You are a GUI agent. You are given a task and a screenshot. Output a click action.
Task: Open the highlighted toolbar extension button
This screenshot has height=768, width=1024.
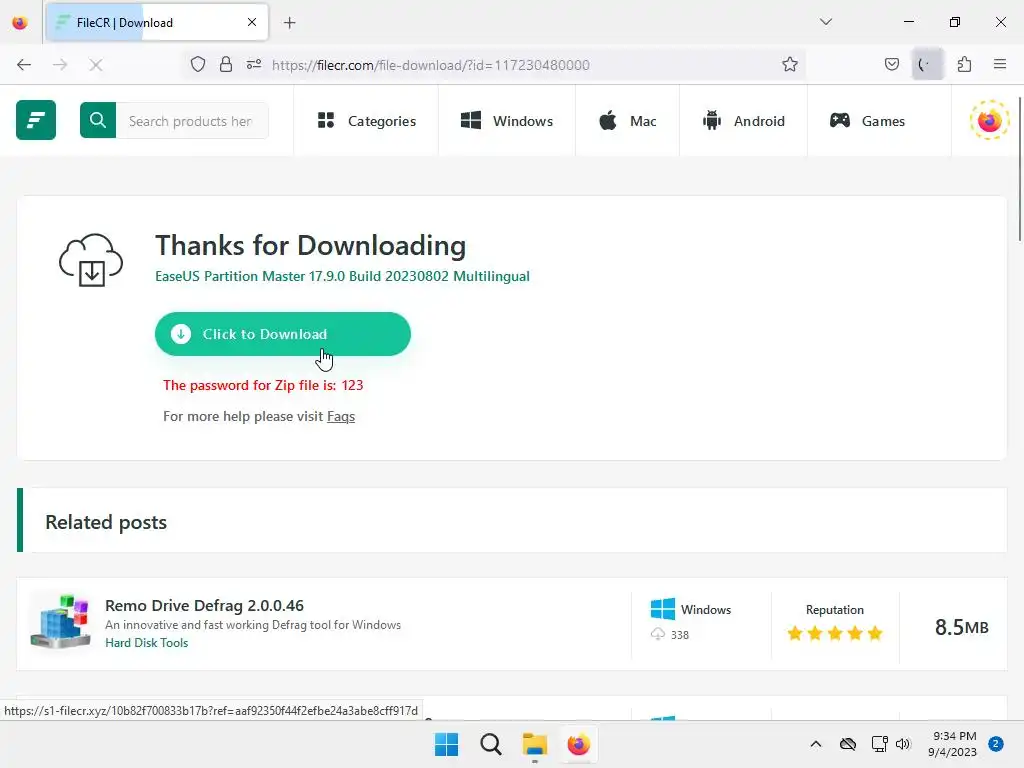(x=927, y=64)
